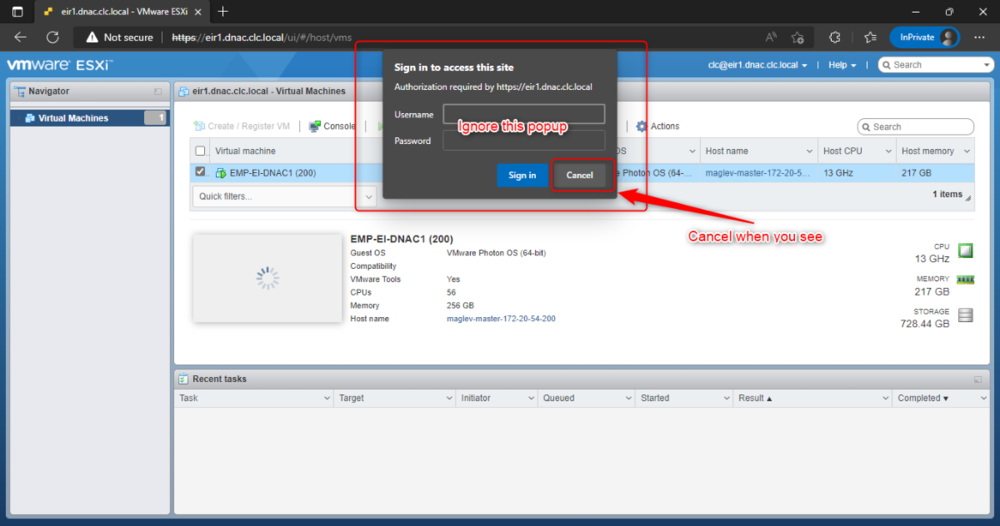Open the maglev-master-172-20-54-200 host name link
Screen dimensions: 1000x526
point(501,319)
